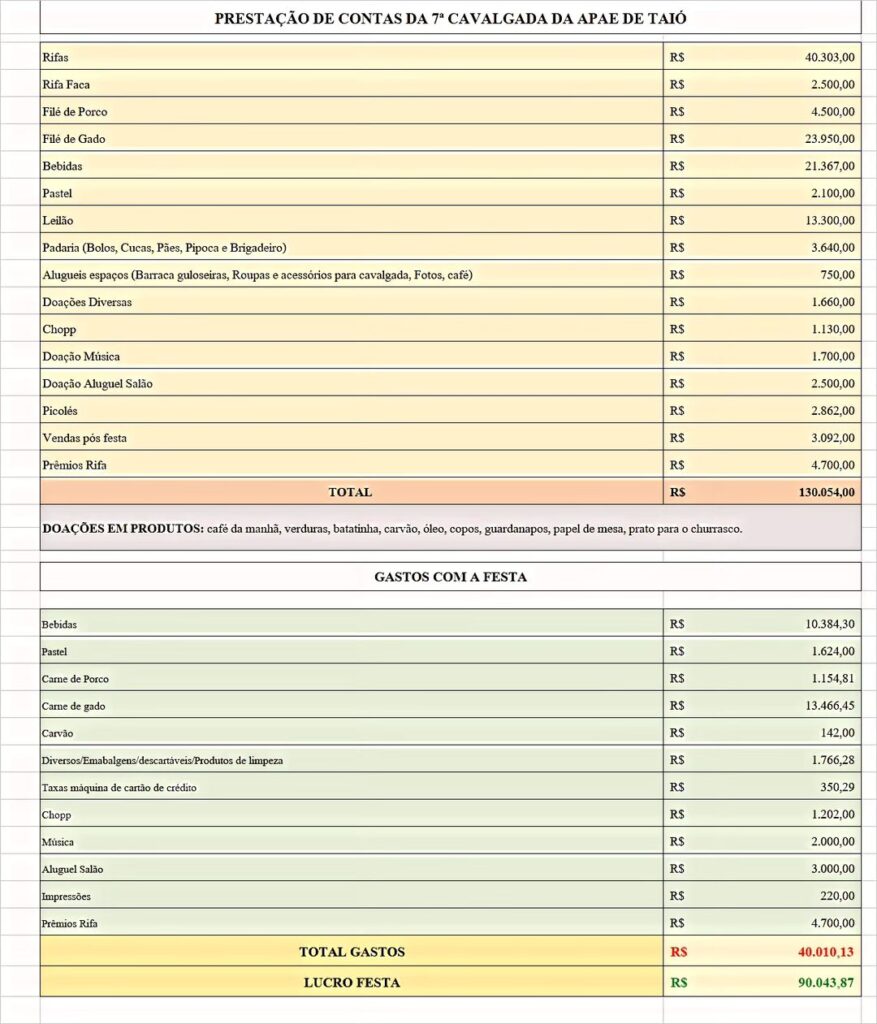
Task: Select the TOTAL income cell 130.054,00
Action: [x=762, y=492]
